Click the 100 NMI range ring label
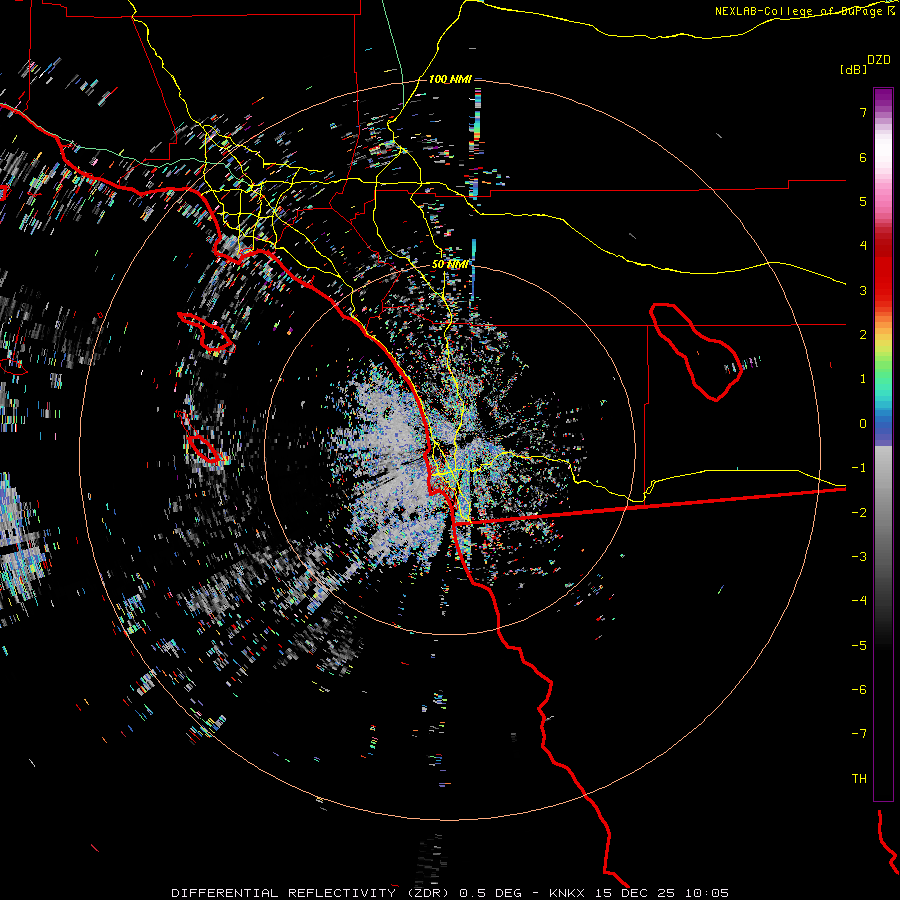 pos(450,79)
